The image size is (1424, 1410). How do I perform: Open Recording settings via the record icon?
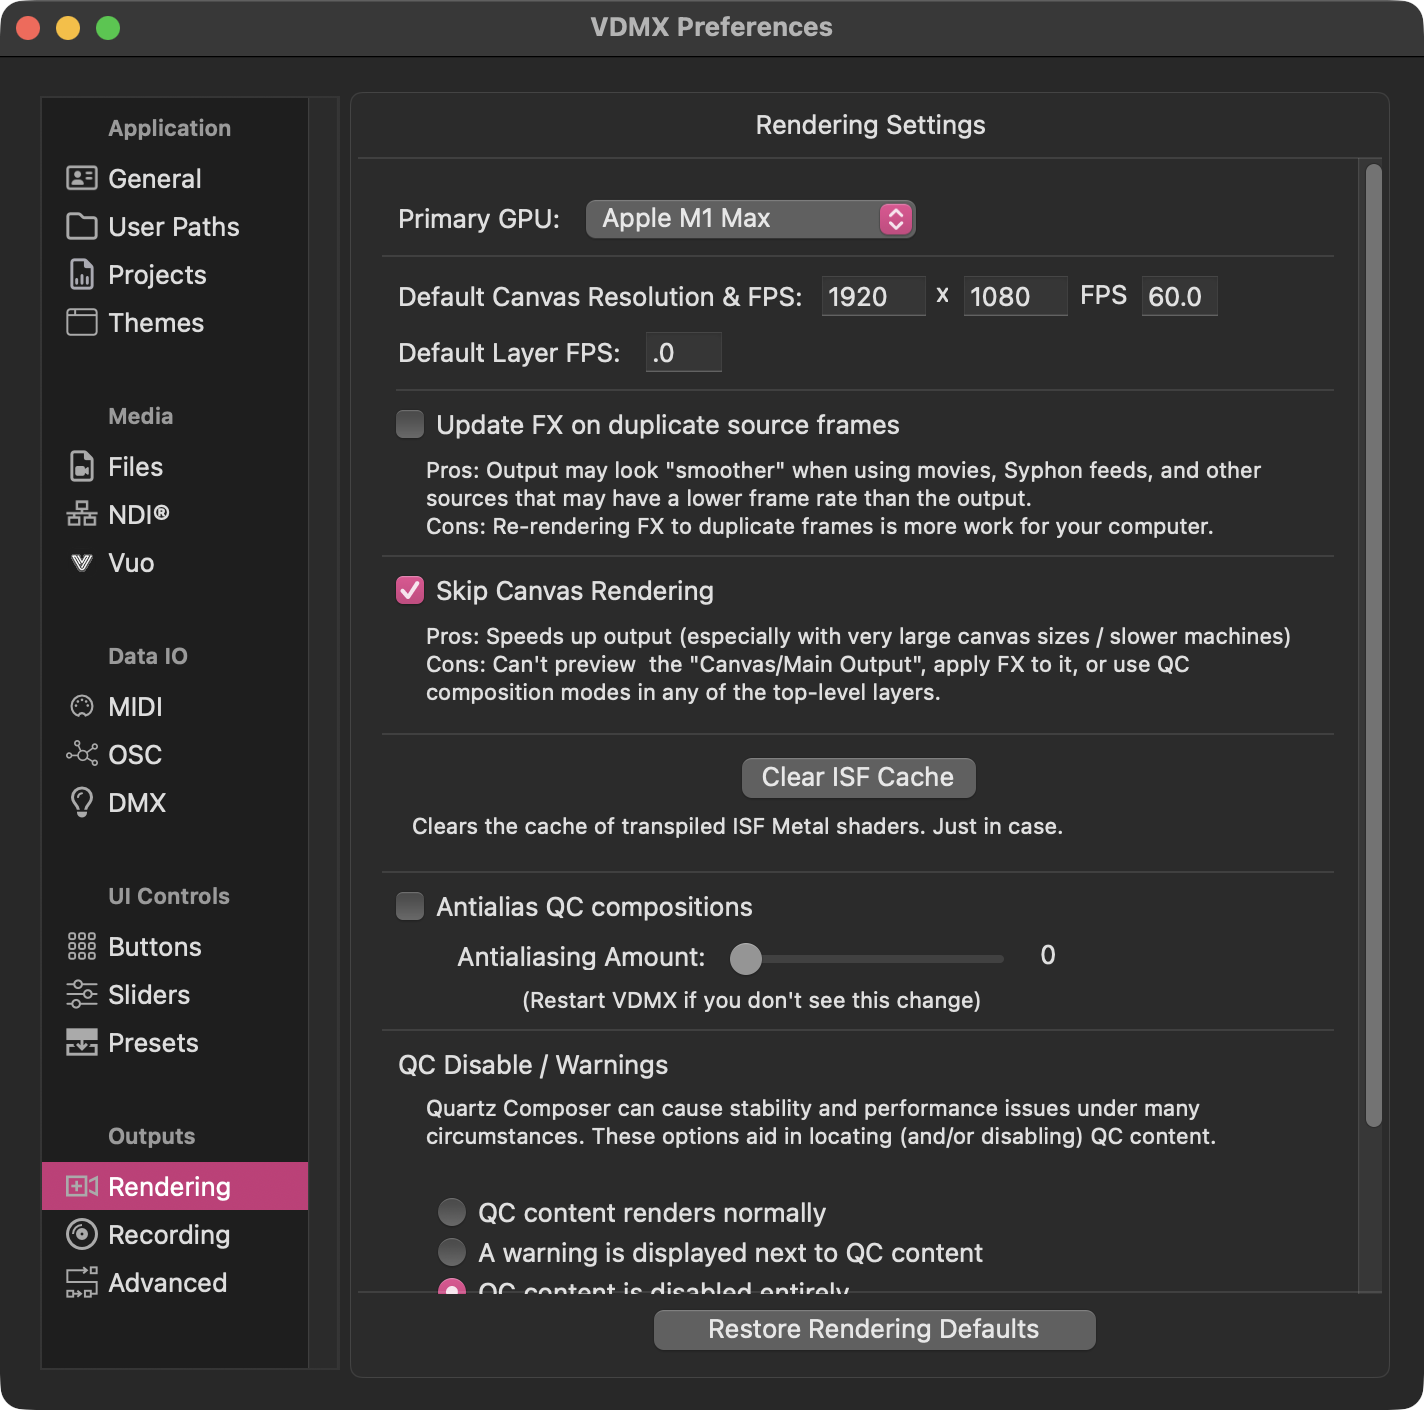coord(81,1235)
